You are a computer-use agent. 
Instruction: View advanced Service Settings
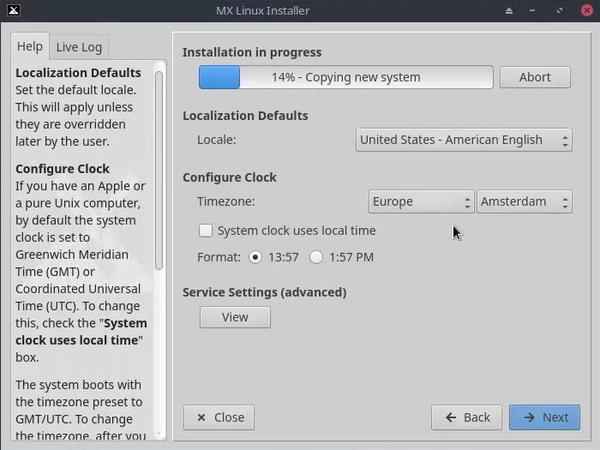[235, 317]
